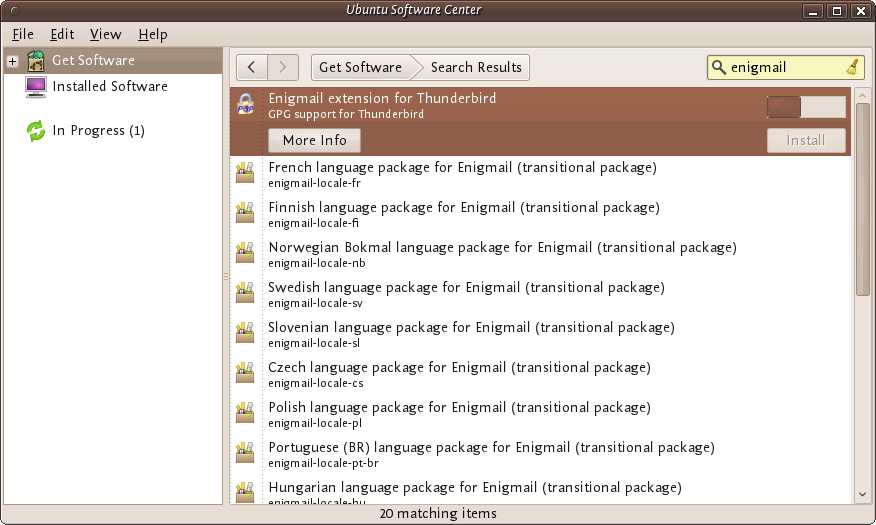The image size is (876, 525).
Task: Go back with the left arrow button
Action: click(x=252, y=67)
